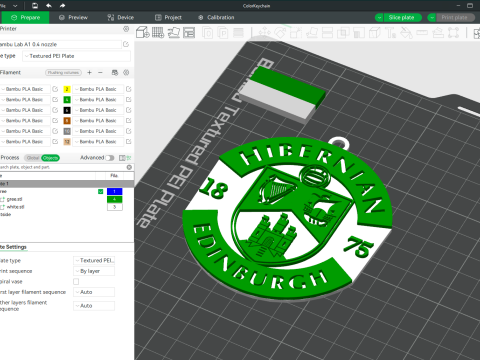Open First layer filament sequence dropdown
Screen dimensions: 480x360
tap(94, 292)
